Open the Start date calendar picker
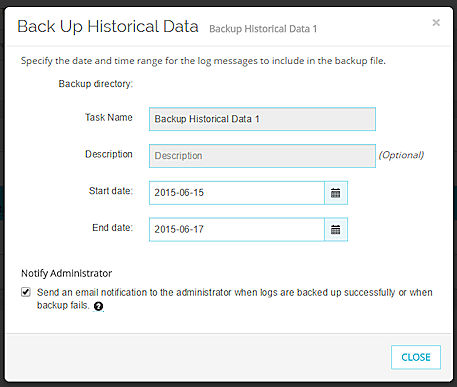457x387 pixels. click(336, 193)
